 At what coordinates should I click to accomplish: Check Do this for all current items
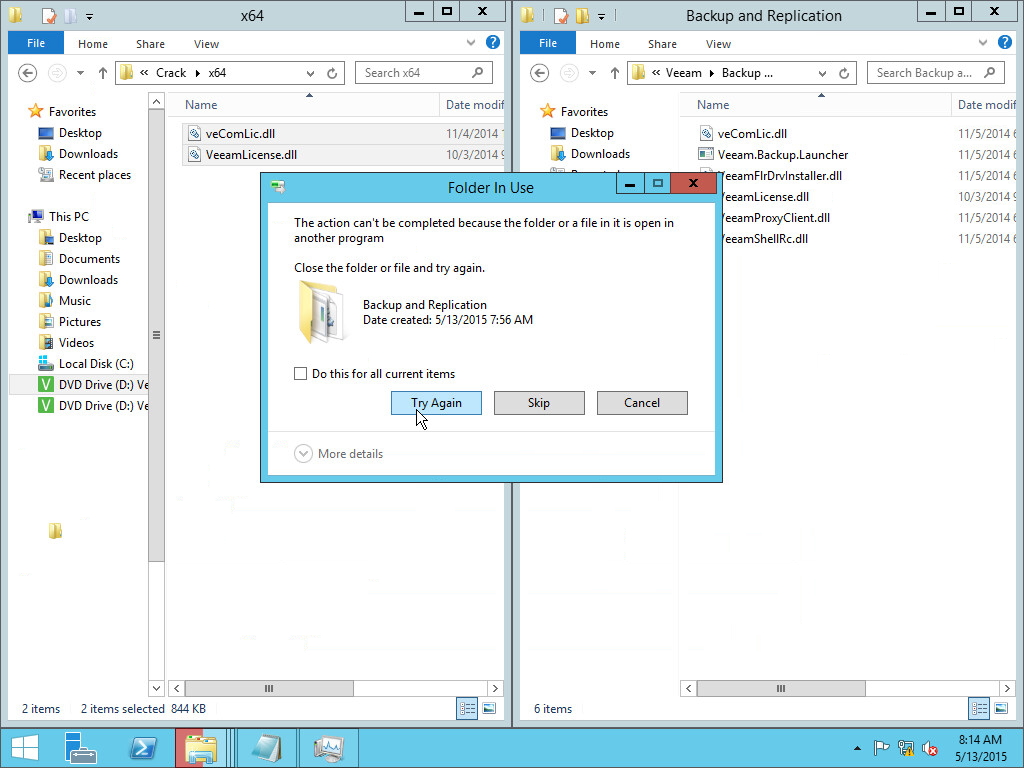(300, 374)
